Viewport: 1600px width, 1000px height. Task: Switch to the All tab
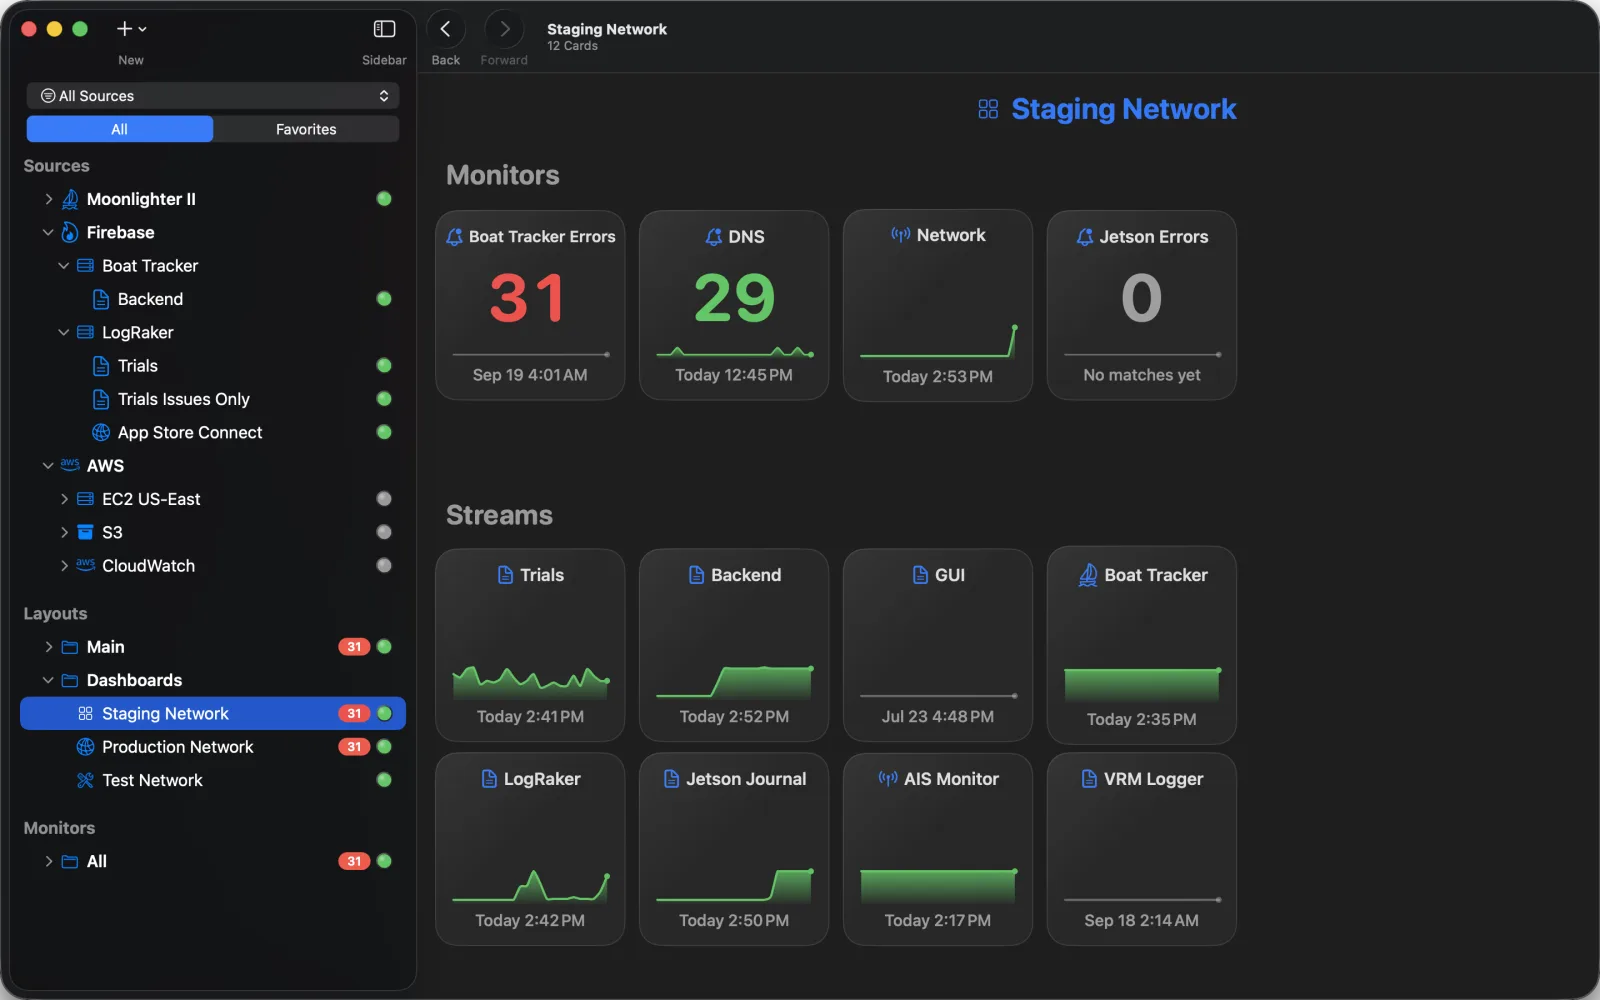pos(120,129)
